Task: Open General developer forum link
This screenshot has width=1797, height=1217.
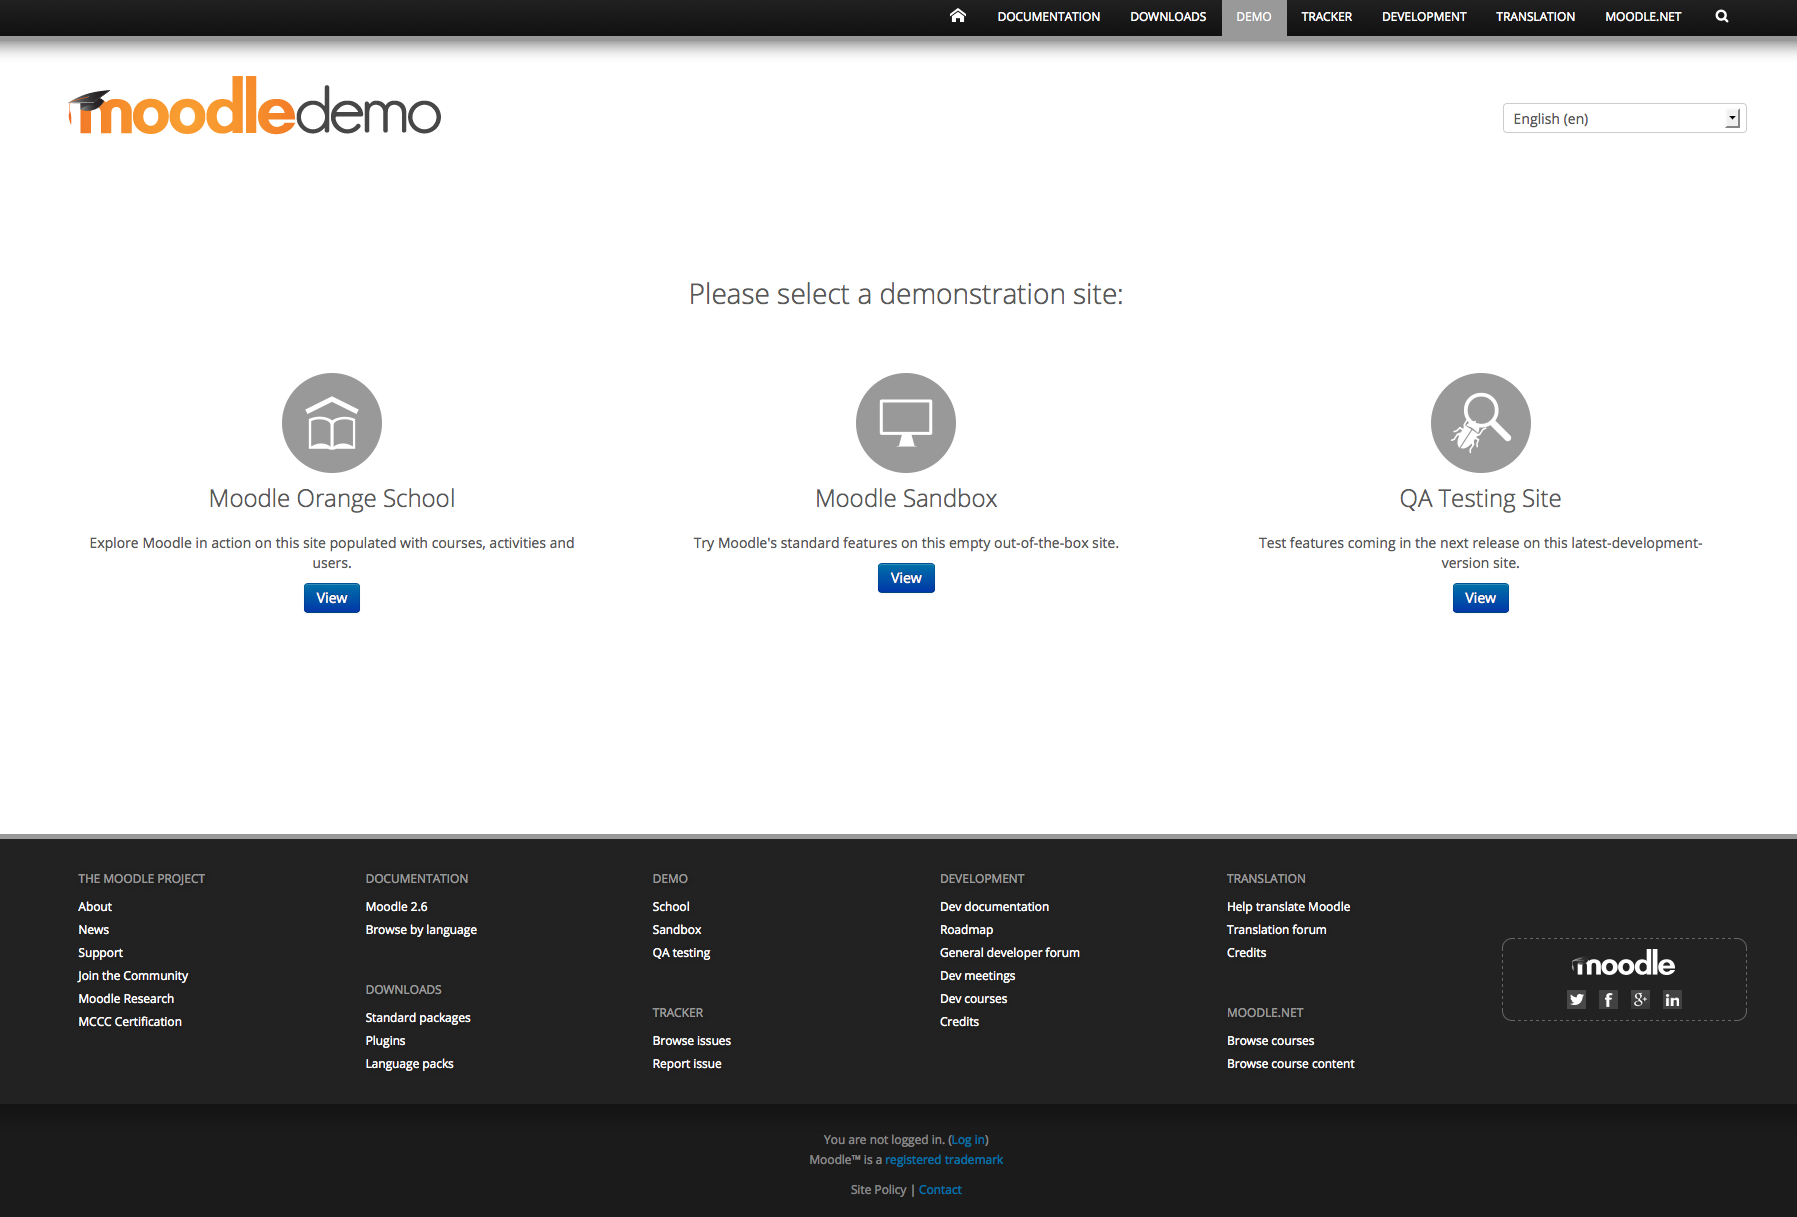Action: (1010, 953)
